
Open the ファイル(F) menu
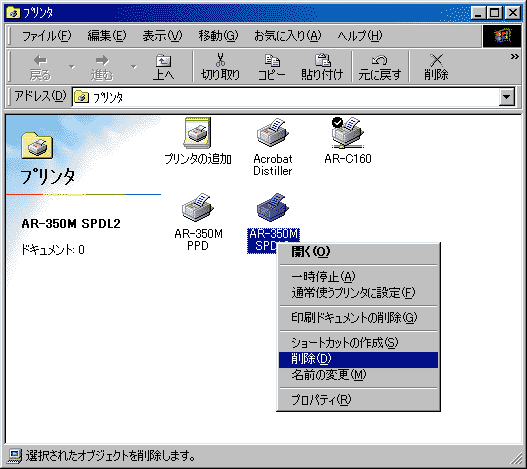46,36
